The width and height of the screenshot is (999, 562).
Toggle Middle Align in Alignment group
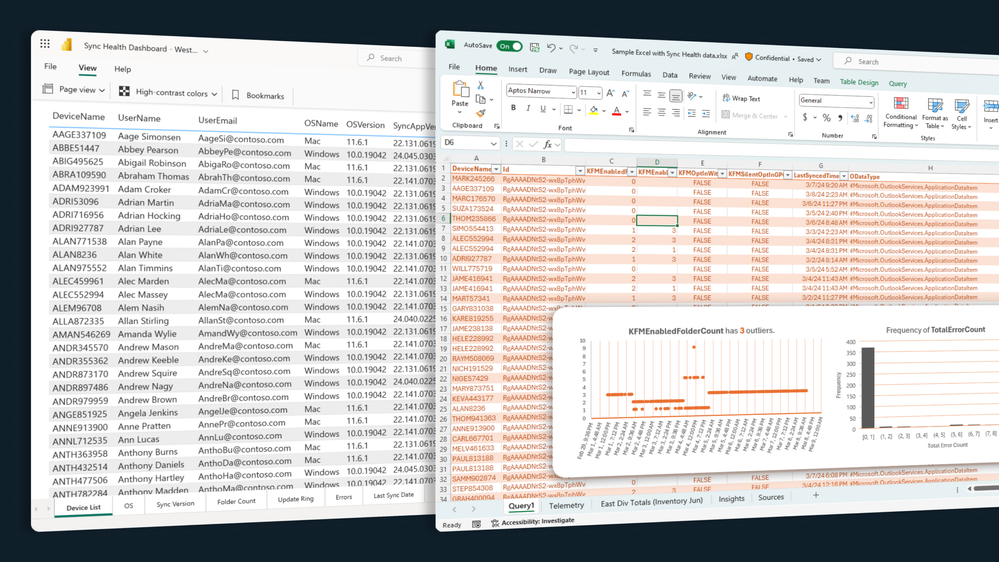pos(661,95)
